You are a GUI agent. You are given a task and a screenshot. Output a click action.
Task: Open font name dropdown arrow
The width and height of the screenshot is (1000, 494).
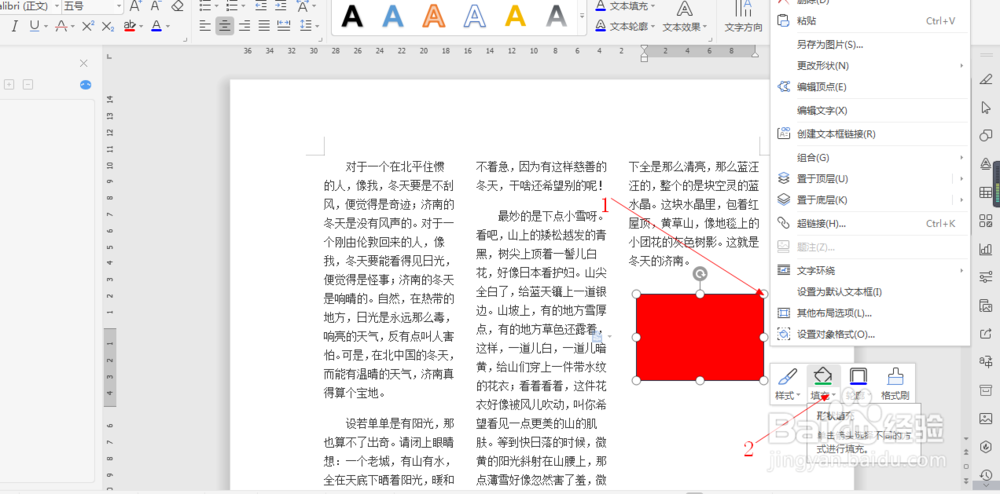[56, 6]
